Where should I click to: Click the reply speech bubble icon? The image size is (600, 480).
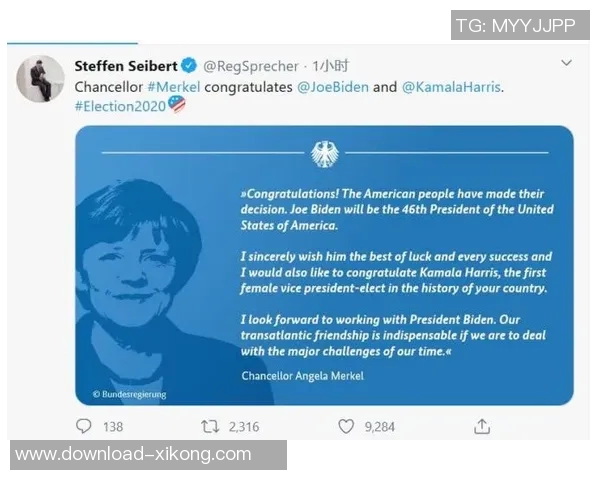[84, 427]
